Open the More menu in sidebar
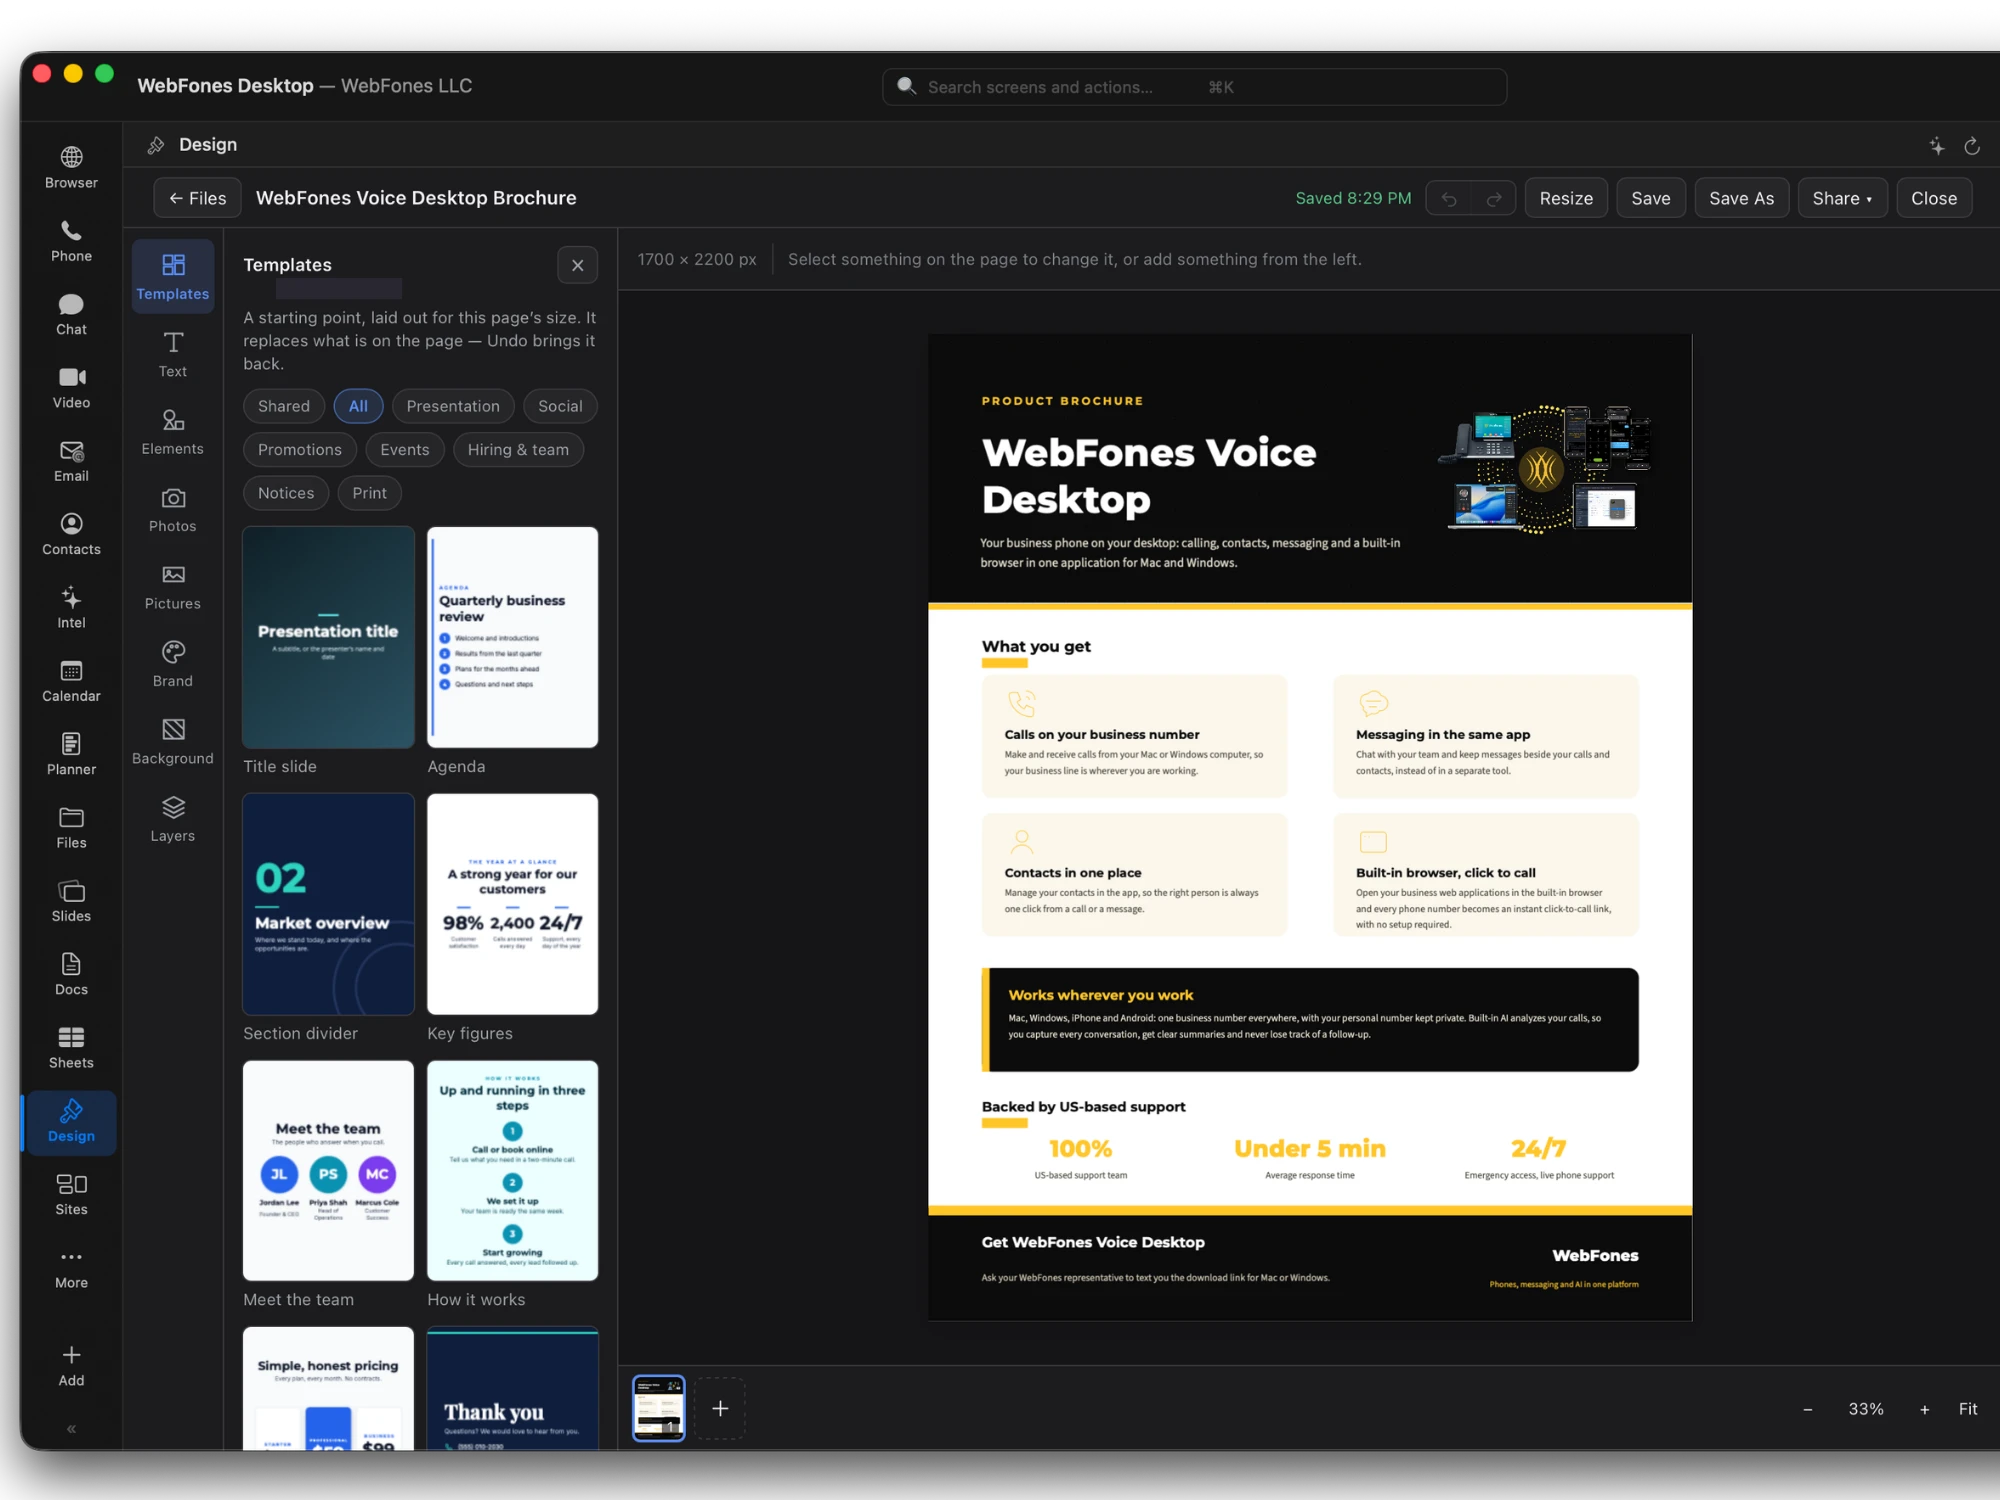2000x1500 pixels. pos(71,1268)
